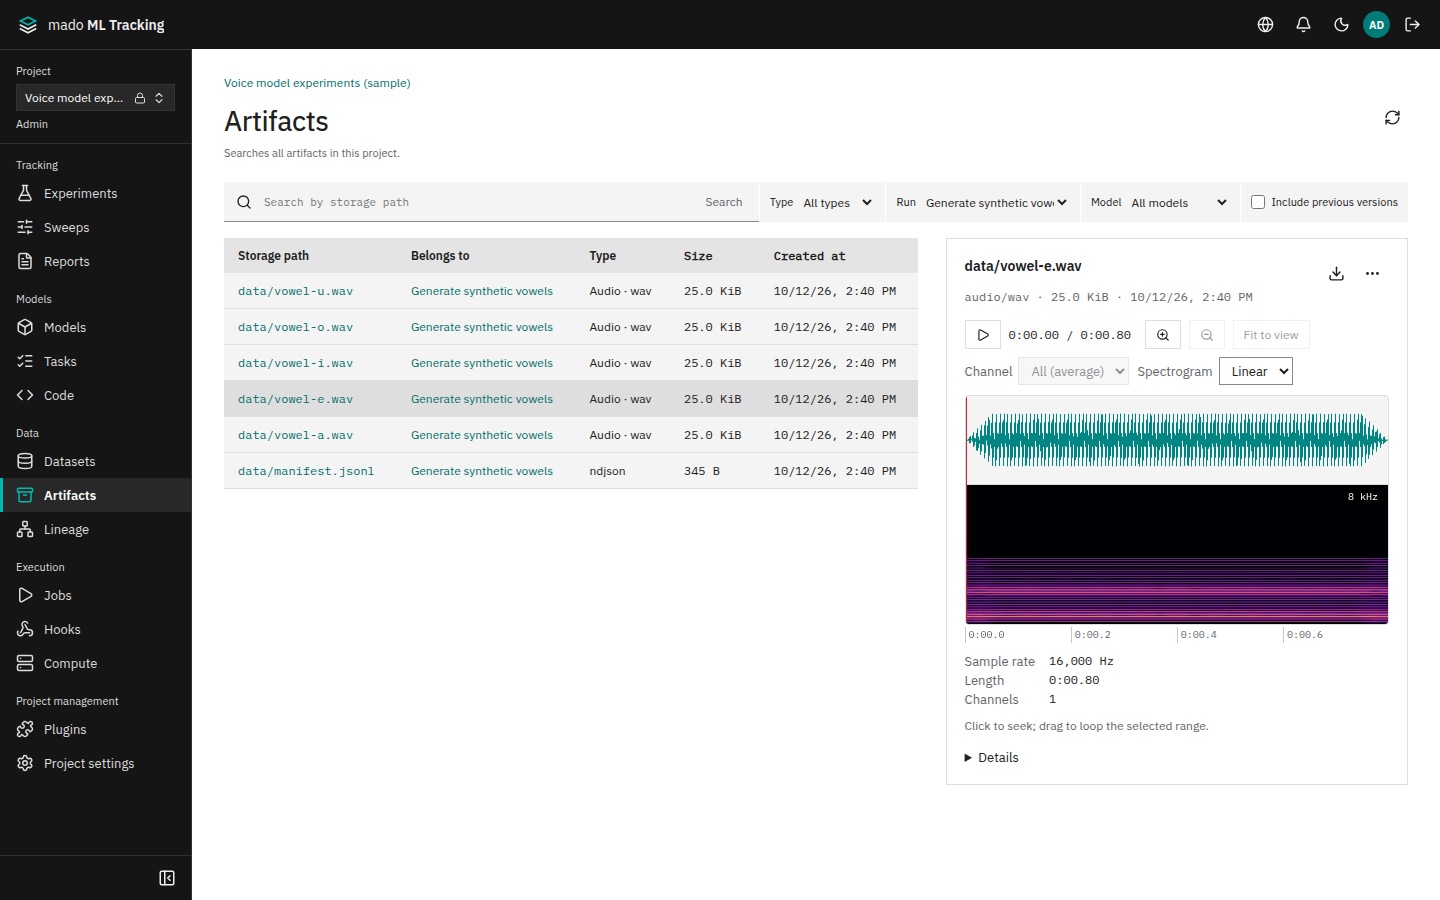1440x900 pixels.
Task: Open Compute in the sidebar
Action: (x=96, y=664)
